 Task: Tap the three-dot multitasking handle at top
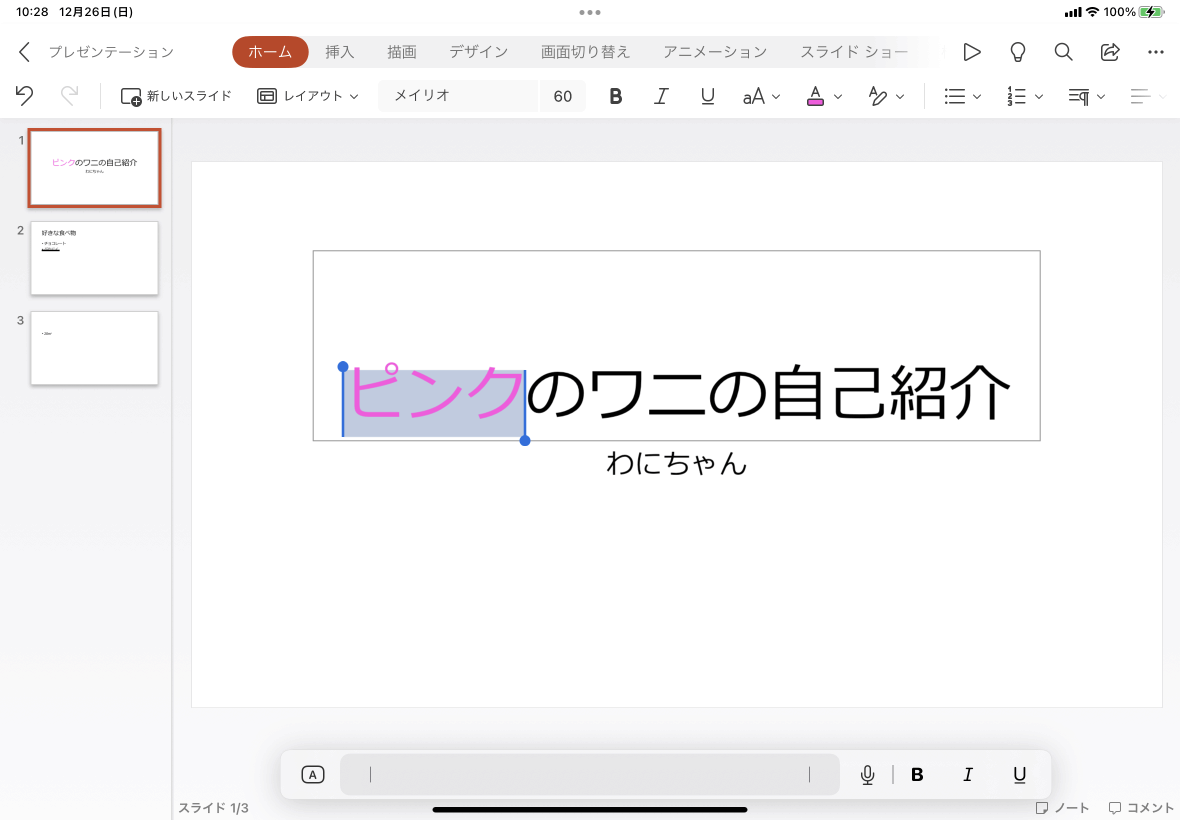[x=590, y=12]
